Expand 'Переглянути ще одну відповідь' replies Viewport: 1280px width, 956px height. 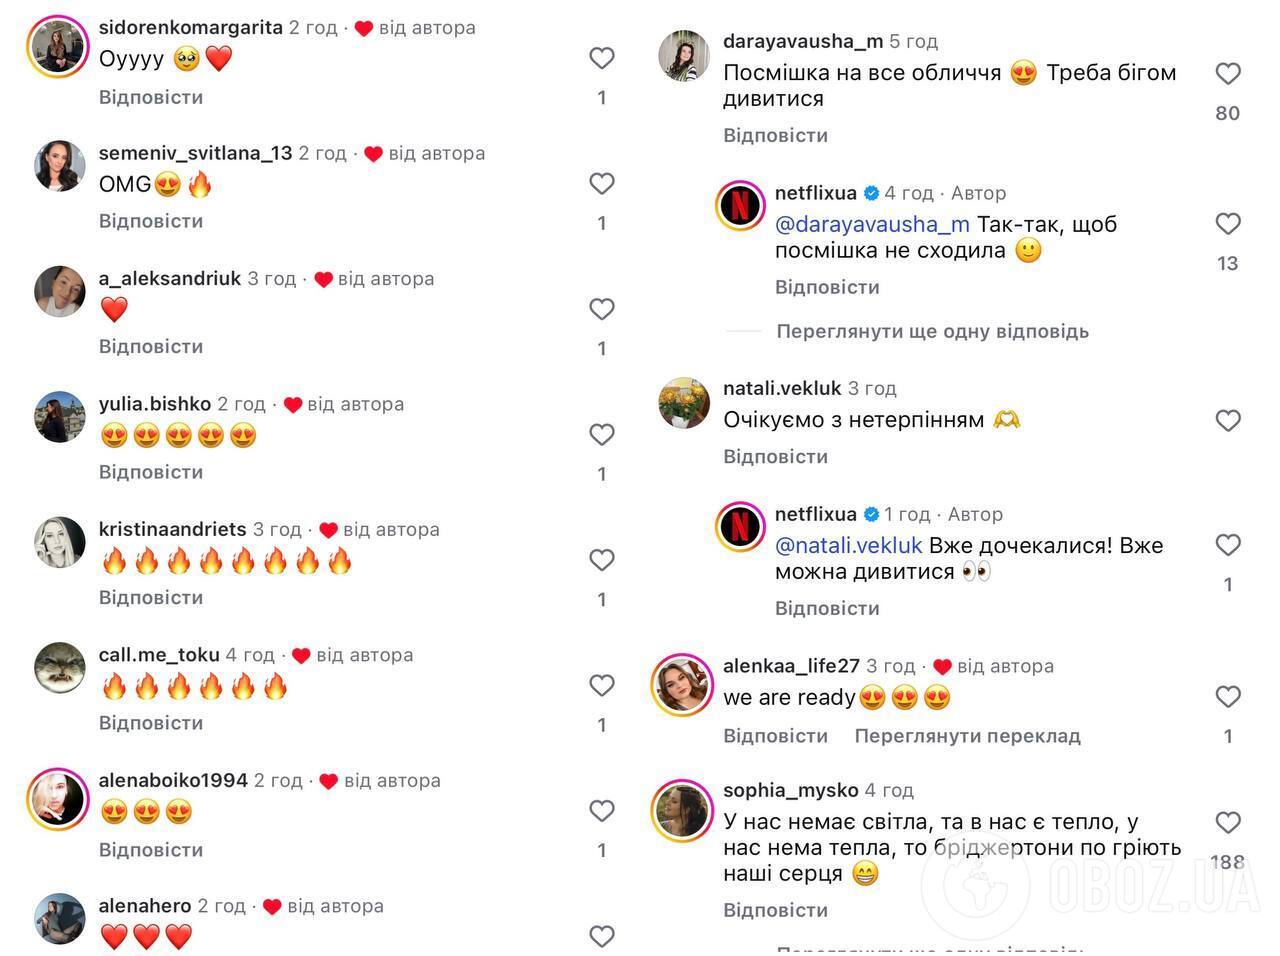coord(932,331)
